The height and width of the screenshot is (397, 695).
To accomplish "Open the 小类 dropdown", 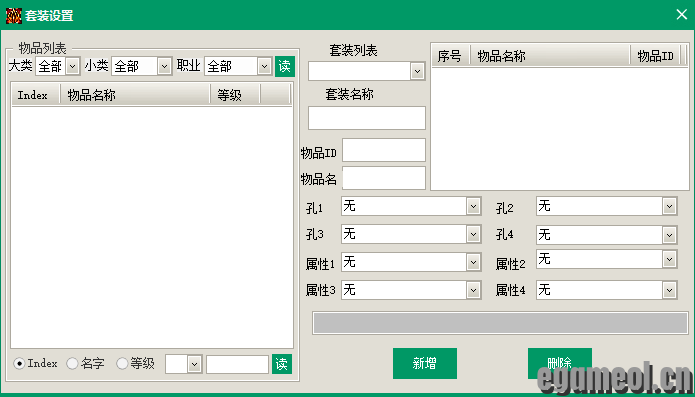I will click(164, 66).
